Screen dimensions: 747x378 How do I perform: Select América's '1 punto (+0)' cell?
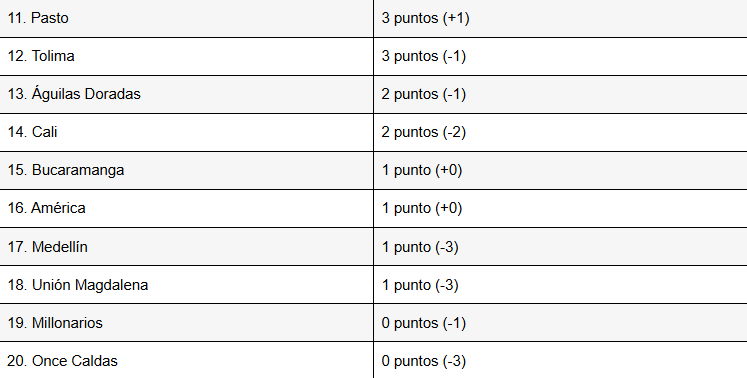[x=561, y=208]
